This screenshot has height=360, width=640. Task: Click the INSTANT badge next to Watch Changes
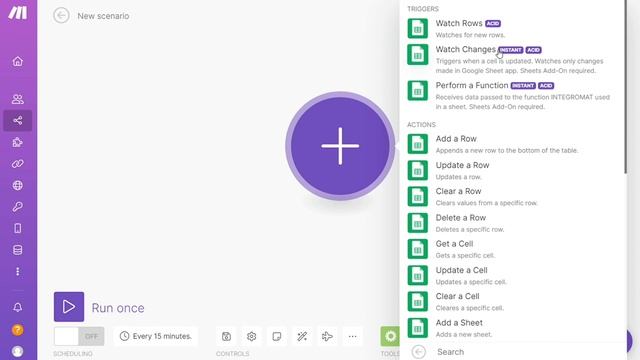[x=511, y=50]
